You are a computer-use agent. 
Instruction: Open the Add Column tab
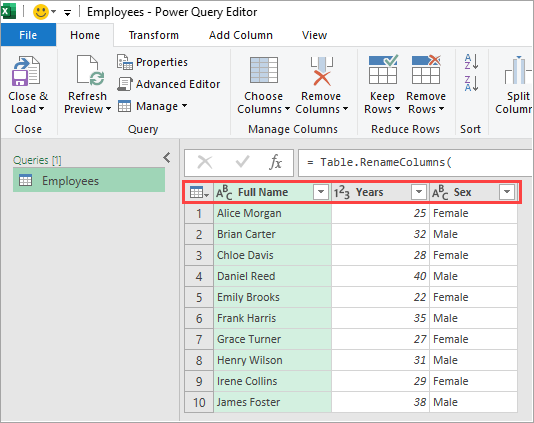241,35
